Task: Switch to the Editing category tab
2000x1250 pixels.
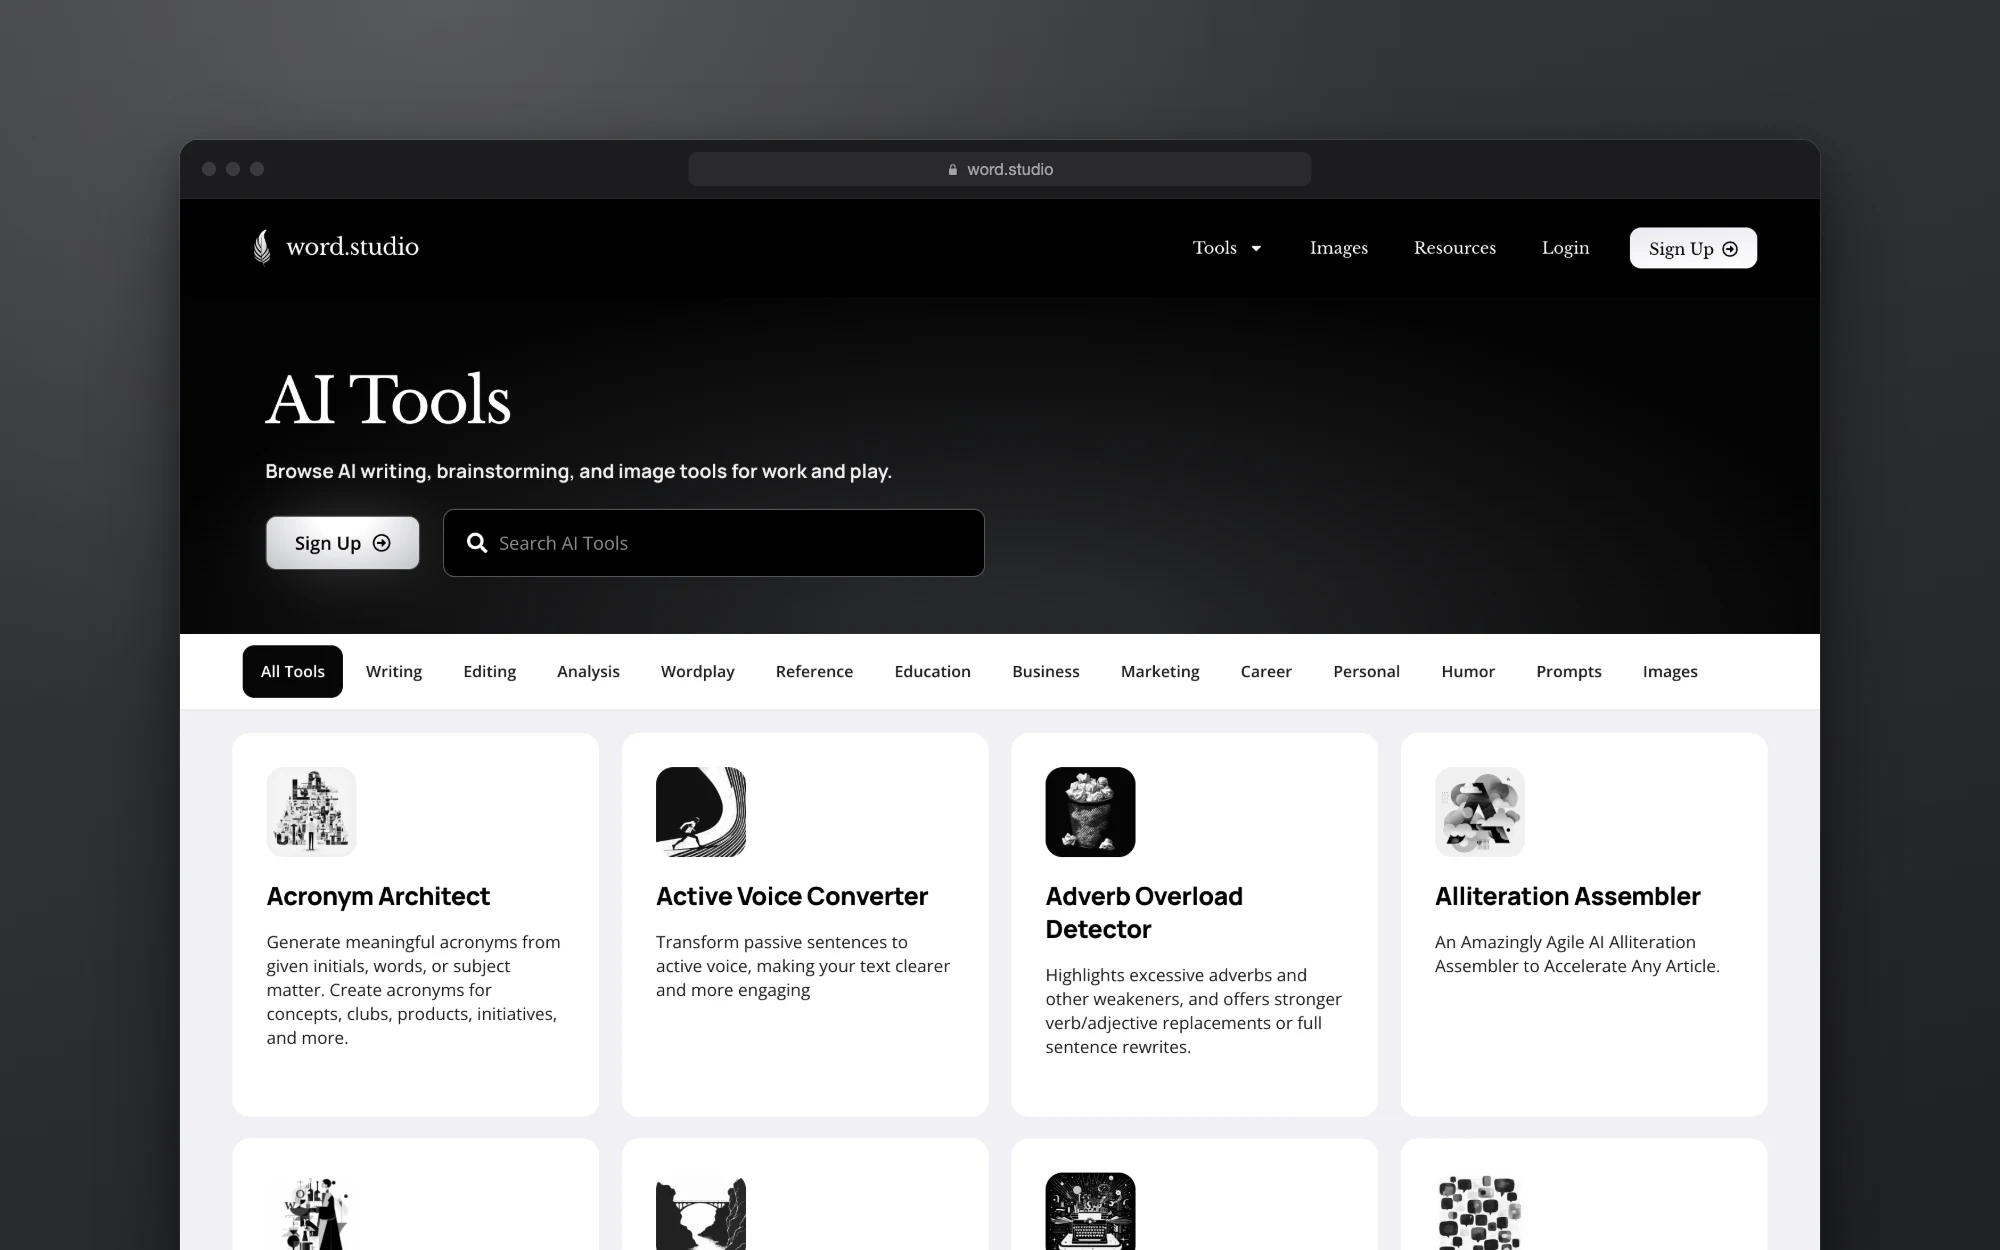Action: point(490,671)
